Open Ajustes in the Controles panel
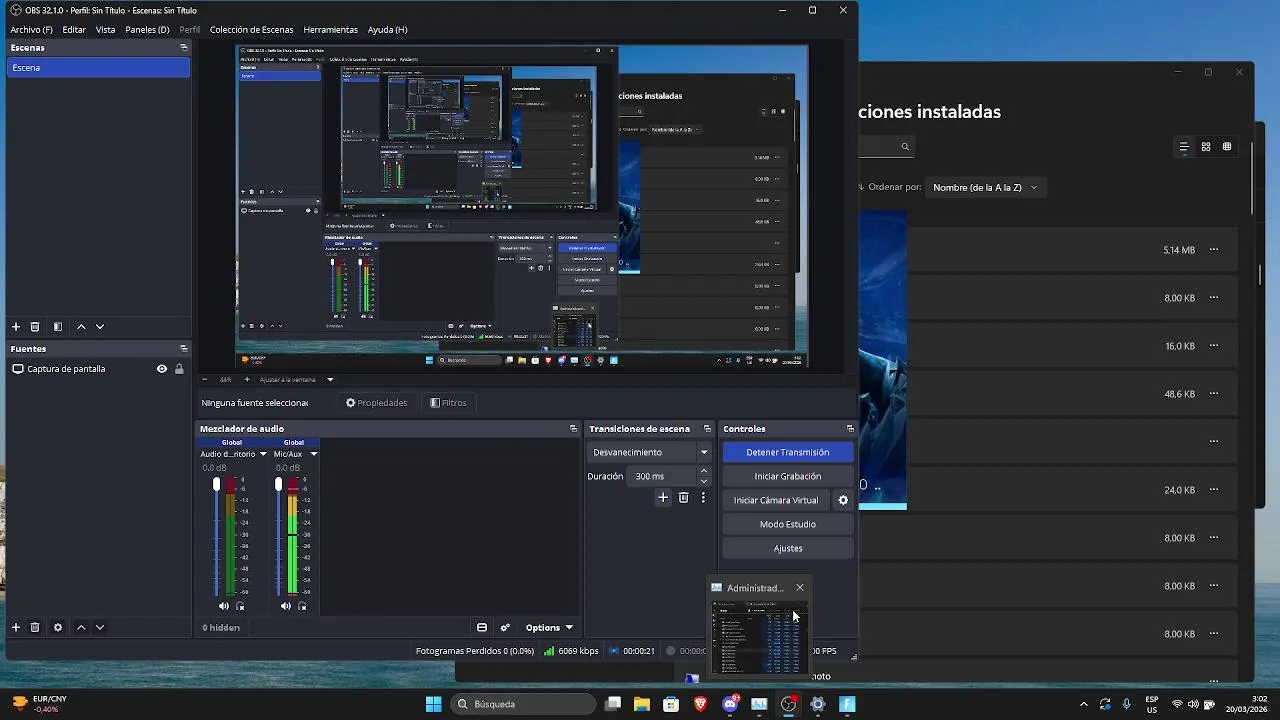The image size is (1280, 720). 788,548
